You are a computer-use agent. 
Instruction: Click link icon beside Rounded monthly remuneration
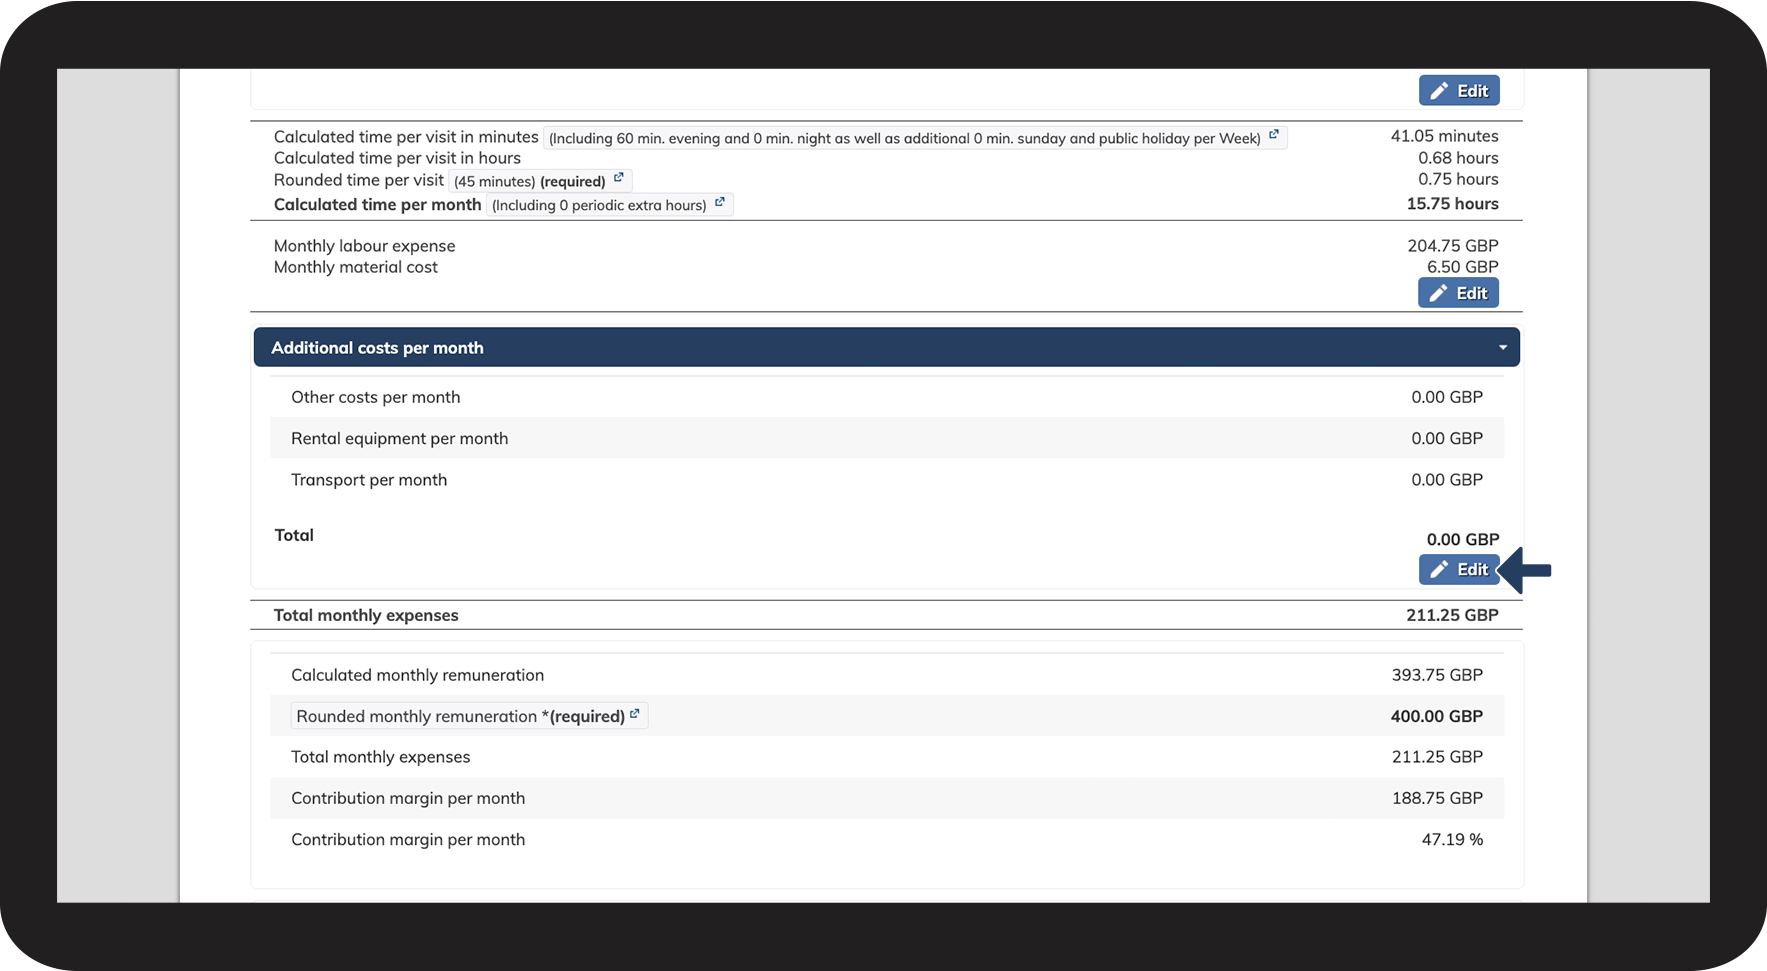[x=635, y=713]
